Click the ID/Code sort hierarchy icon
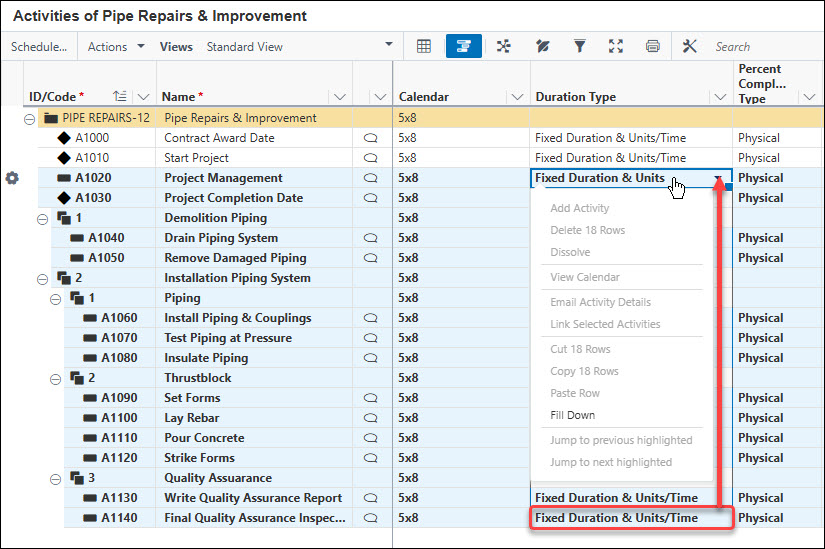825x549 pixels. coord(120,96)
